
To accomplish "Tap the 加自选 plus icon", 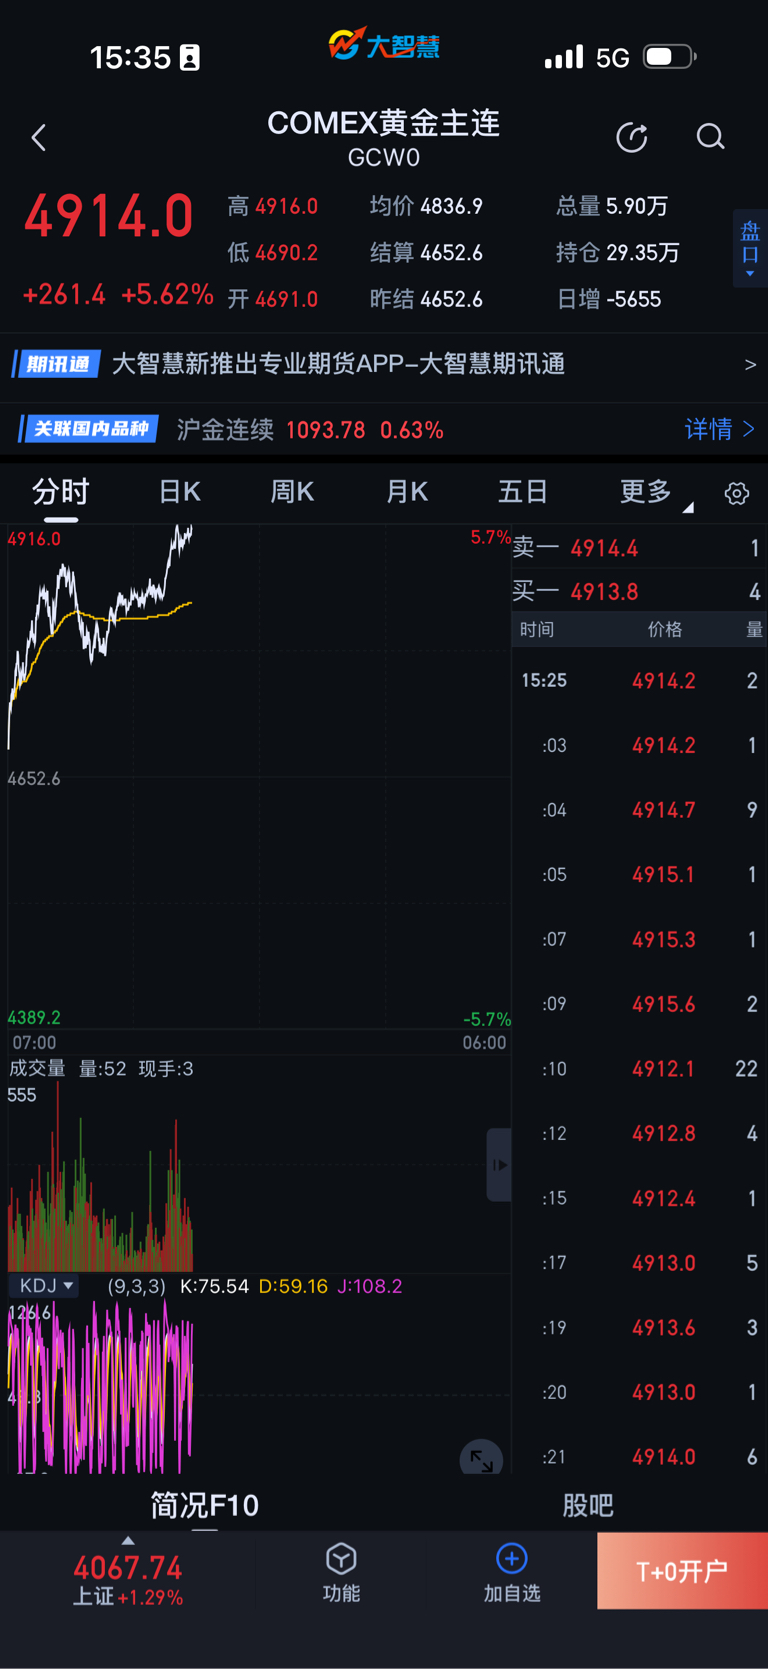I will click(512, 1558).
